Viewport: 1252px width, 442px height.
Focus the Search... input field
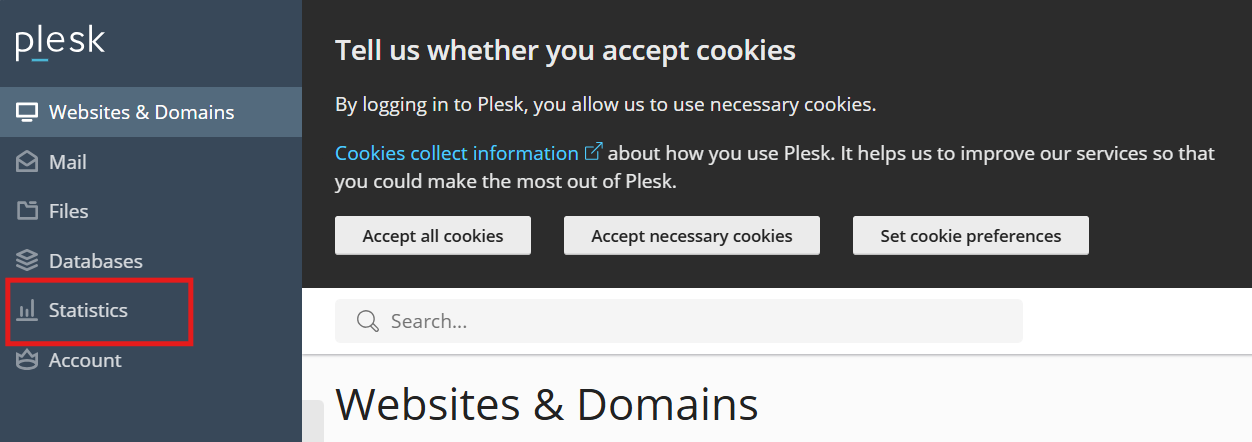[679, 321]
